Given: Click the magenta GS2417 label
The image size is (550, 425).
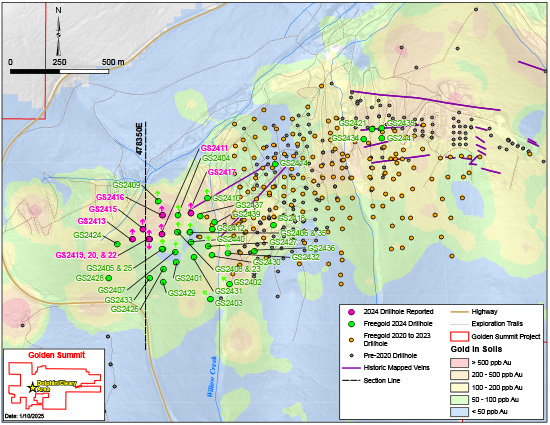Looking at the screenshot, I should [222, 172].
